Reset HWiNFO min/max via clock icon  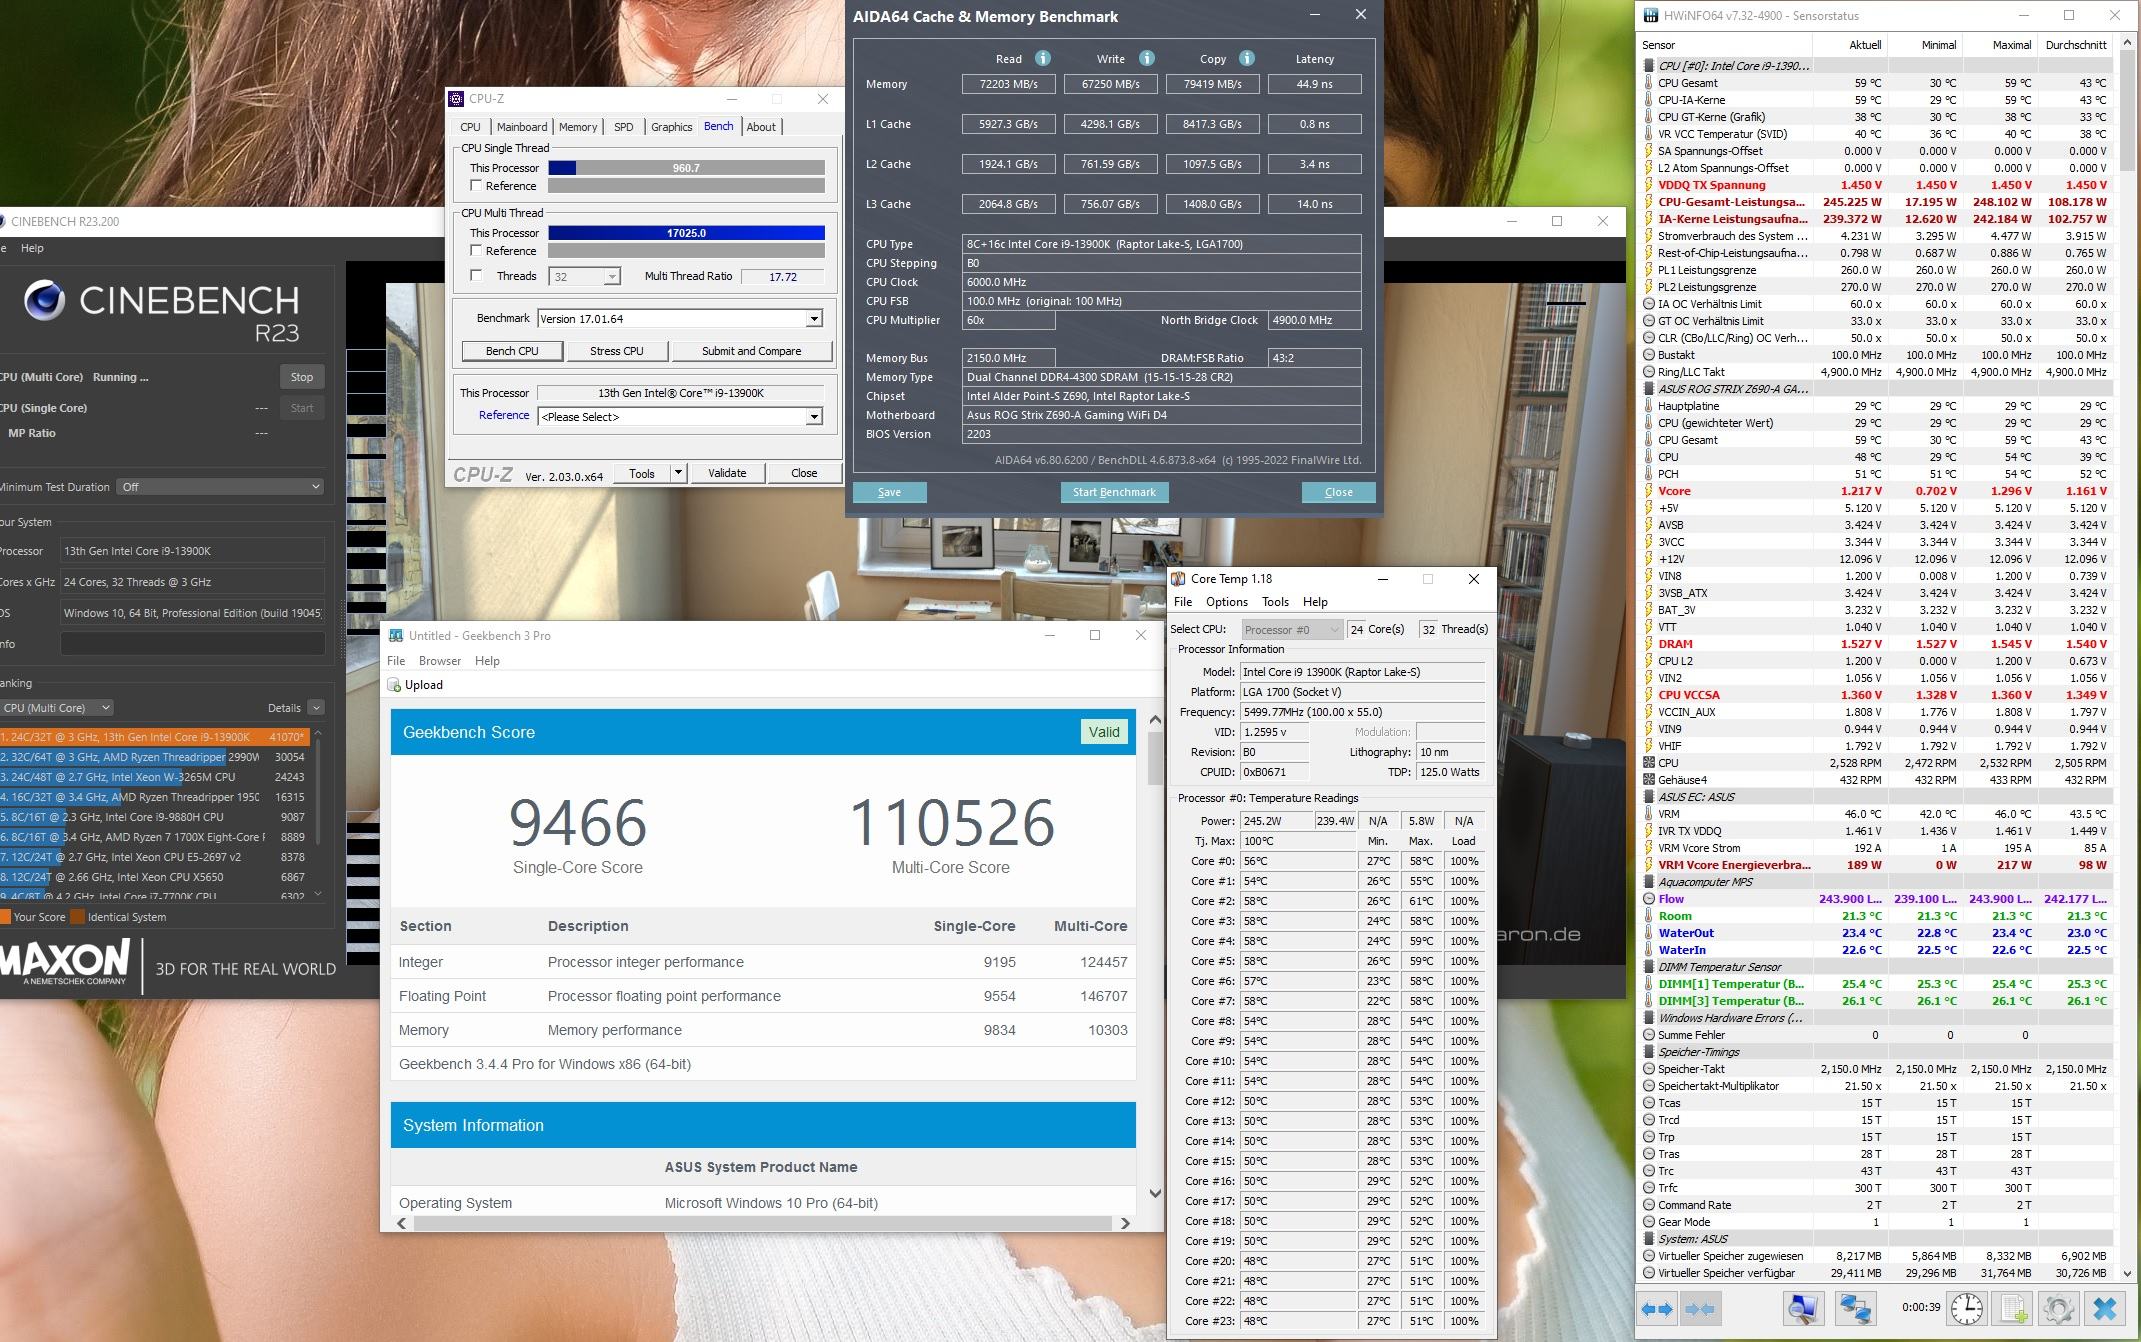point(1967,1308)
